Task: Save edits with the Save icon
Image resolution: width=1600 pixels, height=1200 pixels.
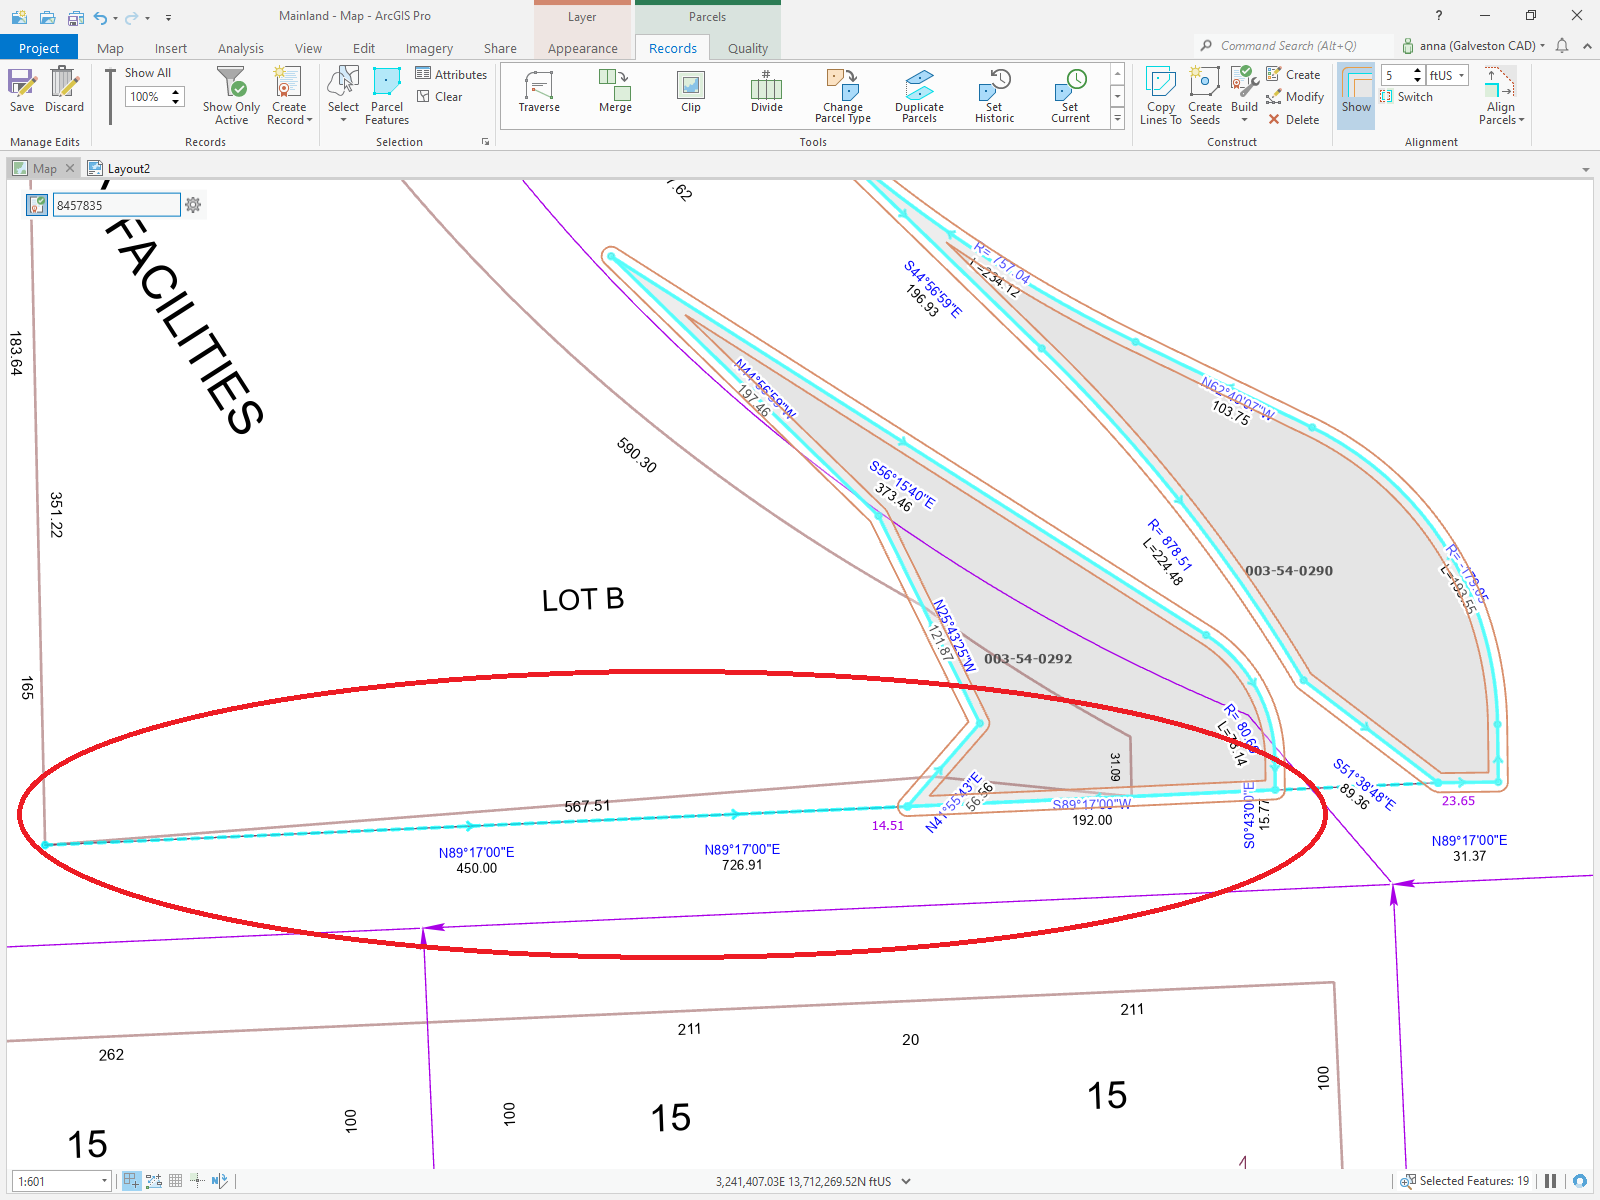Action: click(22, 90)
